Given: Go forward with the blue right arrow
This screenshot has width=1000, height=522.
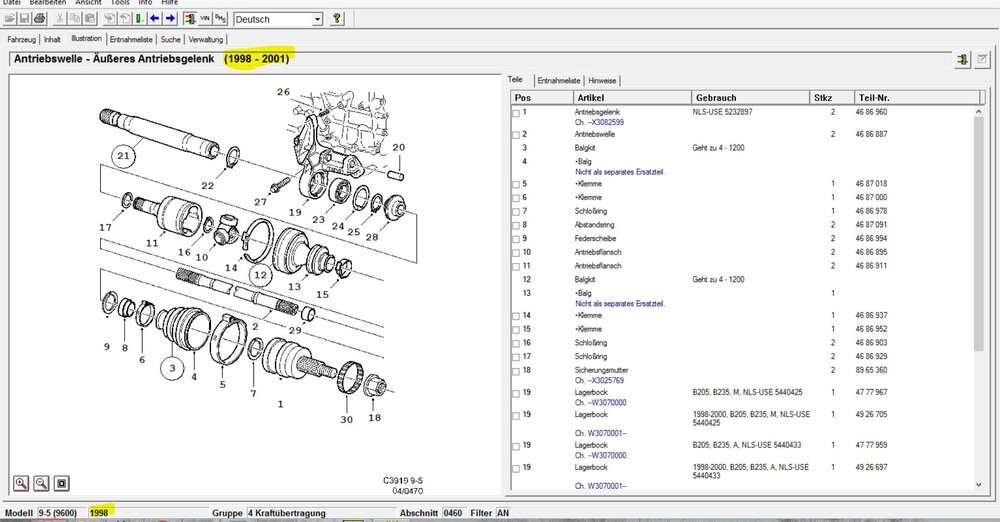Looking at the screenshot, I should click(170, 19).
